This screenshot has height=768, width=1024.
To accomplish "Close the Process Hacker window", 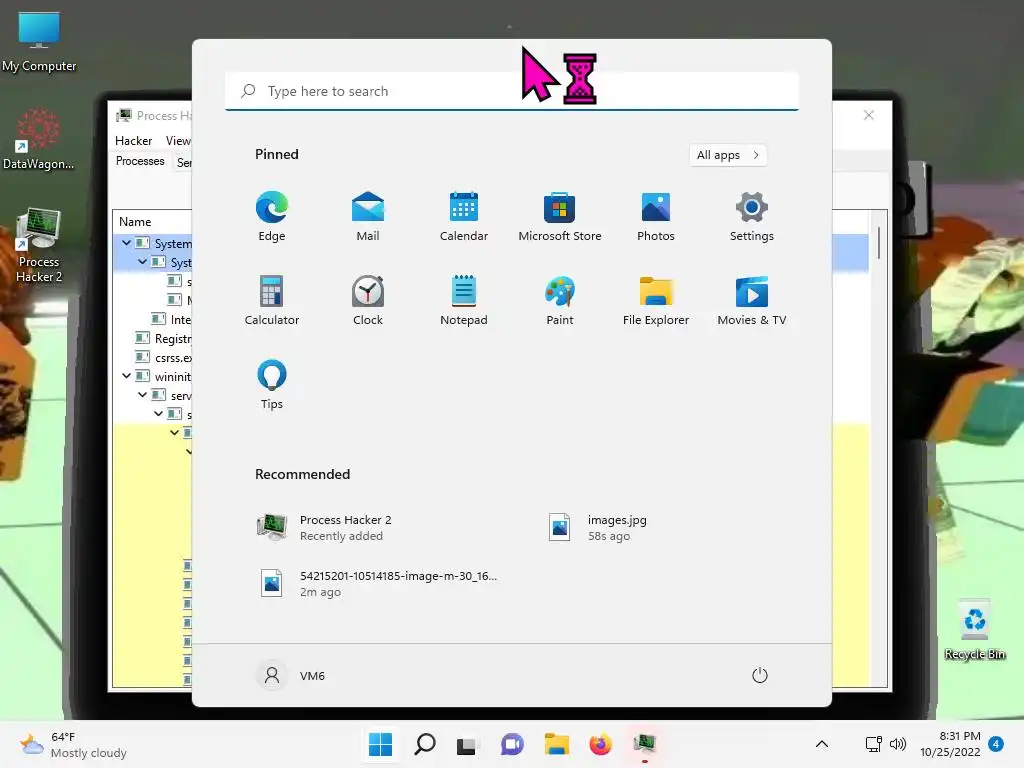I will click(x=869, y=116).
